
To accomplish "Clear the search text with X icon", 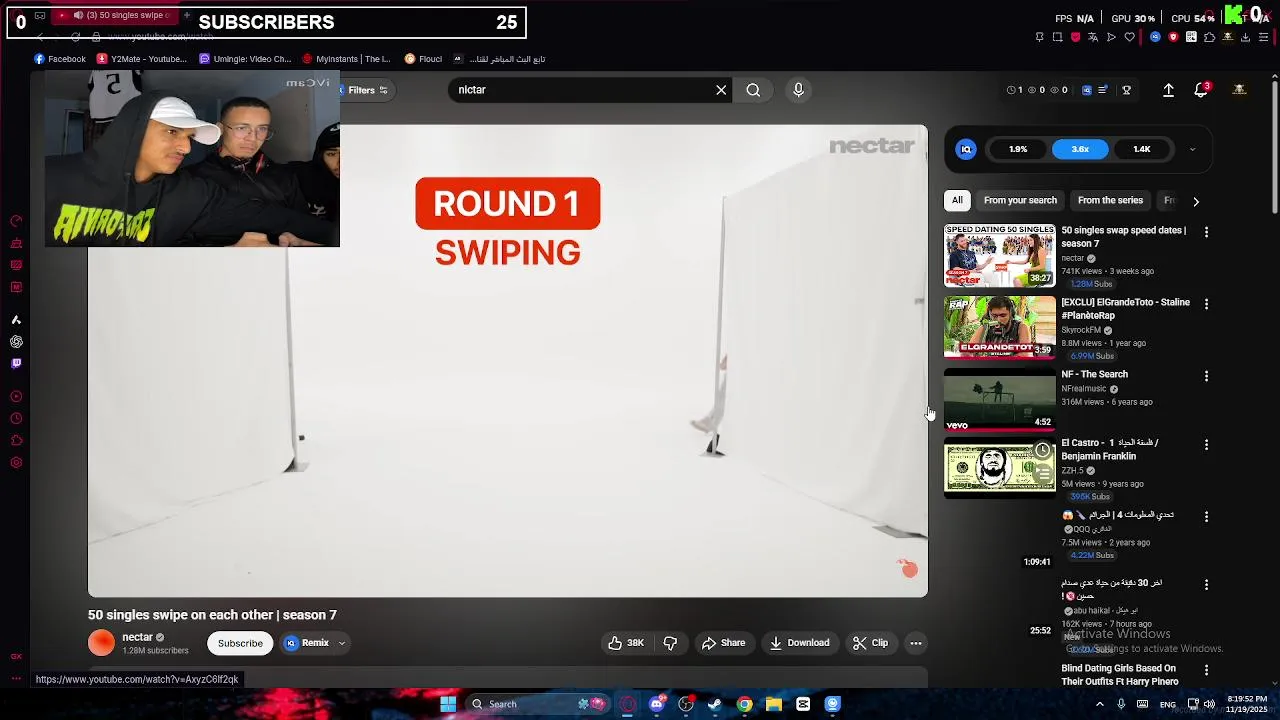I will pos(721,90).
